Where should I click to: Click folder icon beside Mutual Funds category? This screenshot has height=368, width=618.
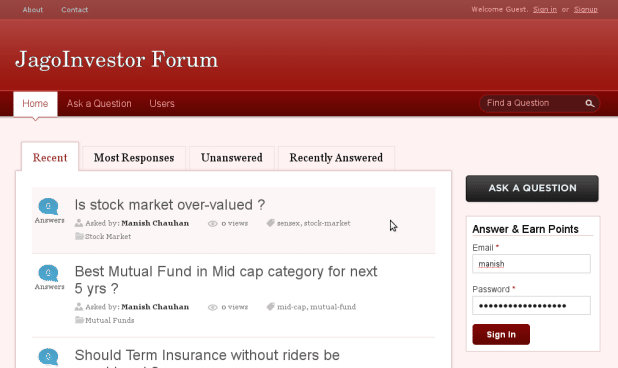(x=79, y=320)
